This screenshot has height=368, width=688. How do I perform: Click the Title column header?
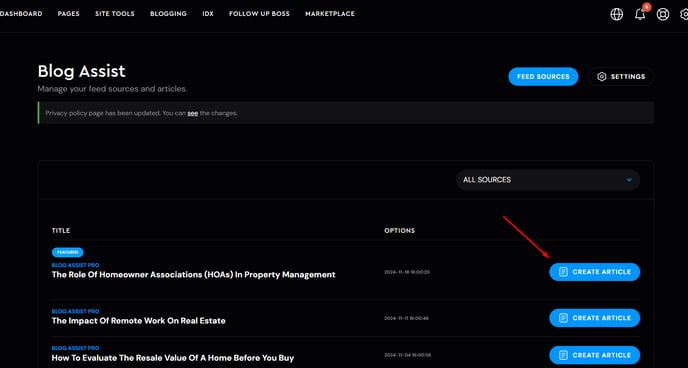pos(61,231)
